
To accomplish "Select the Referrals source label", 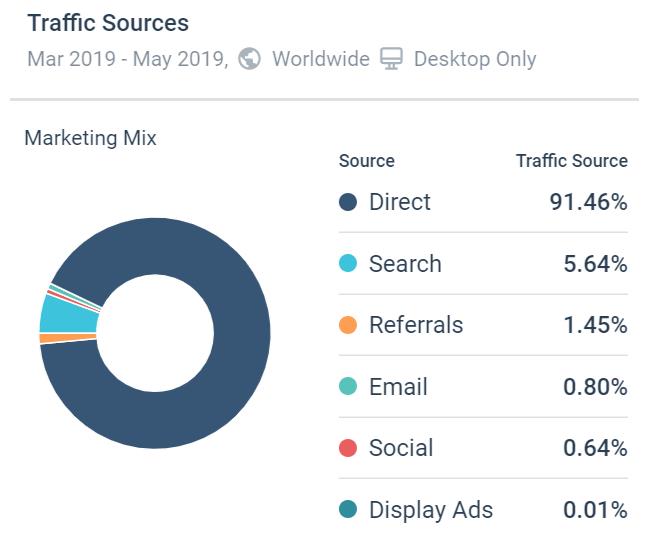I will click(x=415, y=325).
